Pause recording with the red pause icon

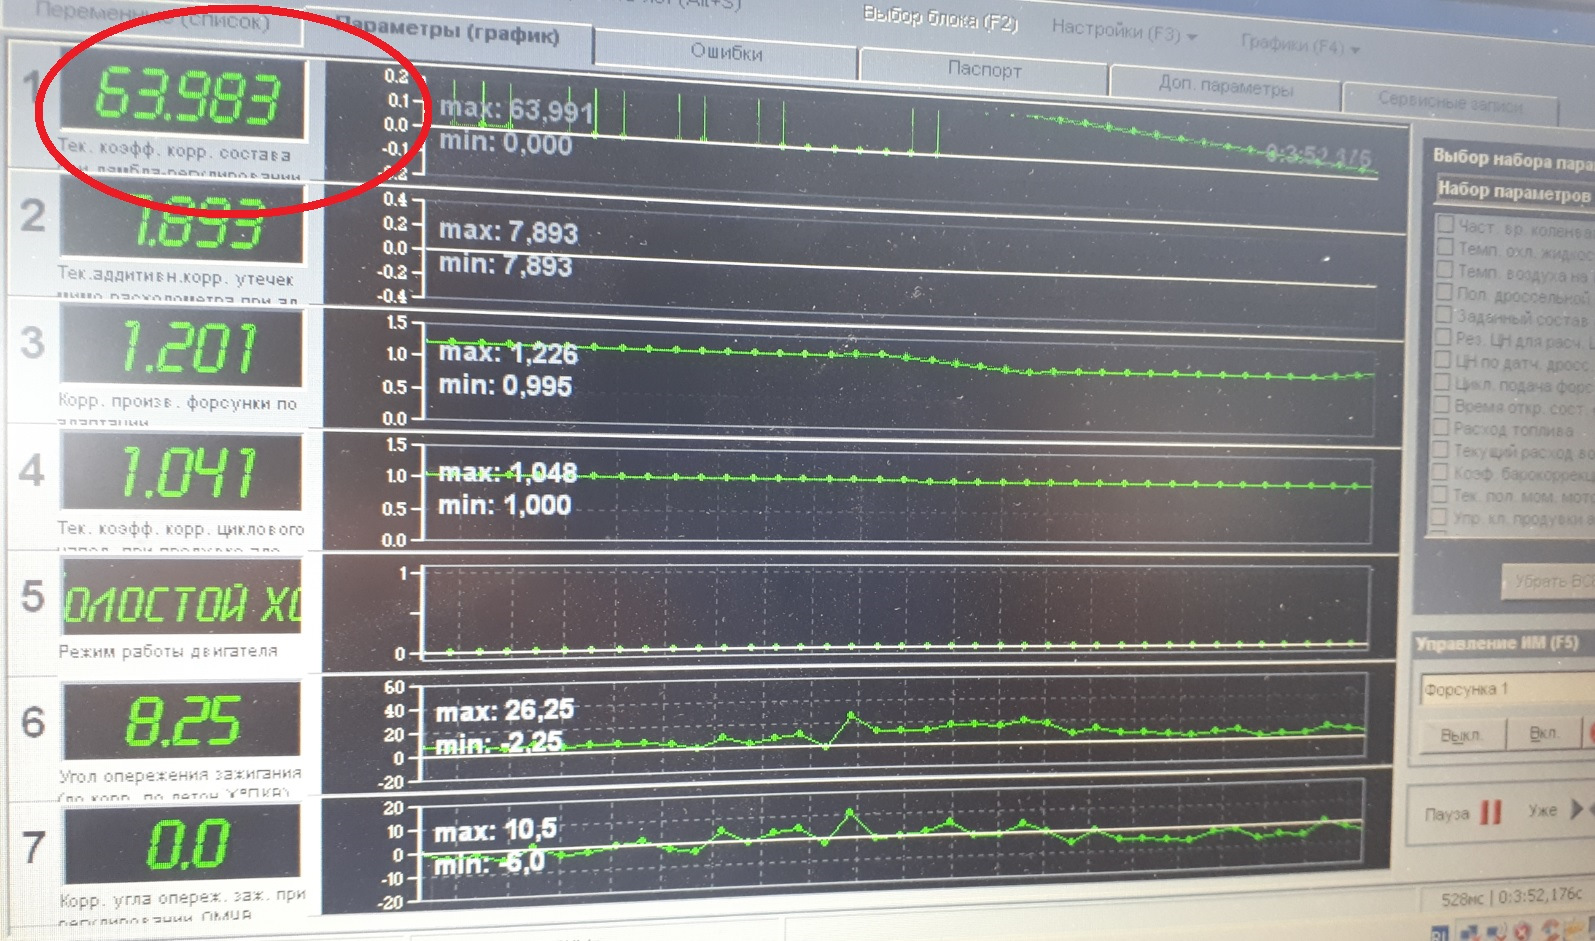(1491, 811)
